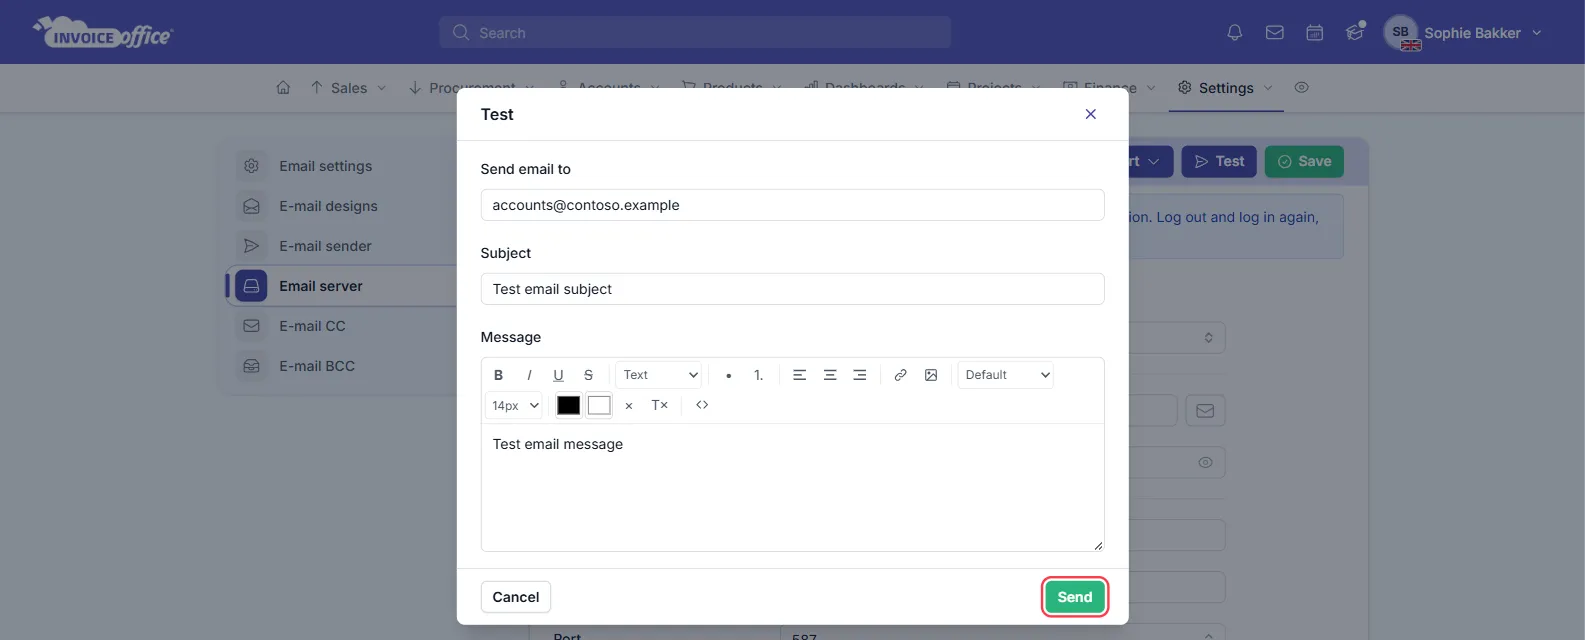Insert a bulleted list
Image resolution: width=1585 pixels, height=640 pixels.
(x=728, y=375)
